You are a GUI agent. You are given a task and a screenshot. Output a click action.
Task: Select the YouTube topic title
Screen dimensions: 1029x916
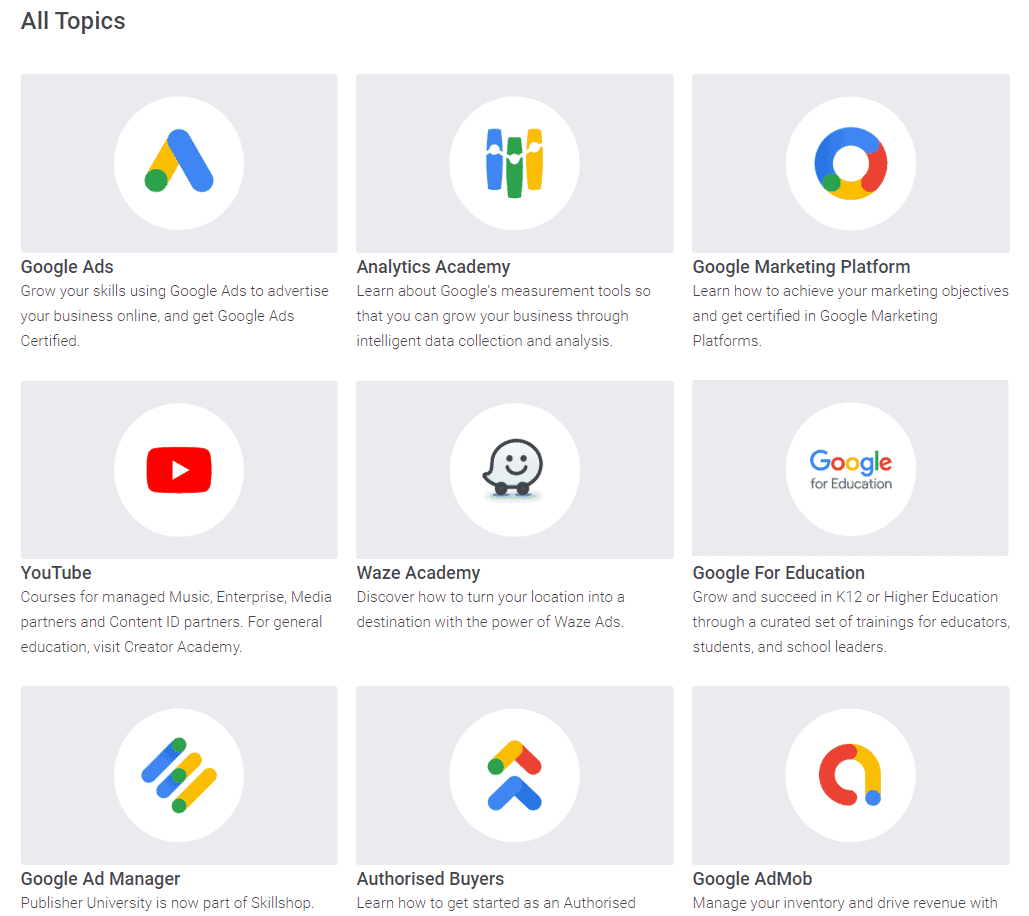[56, 573]
